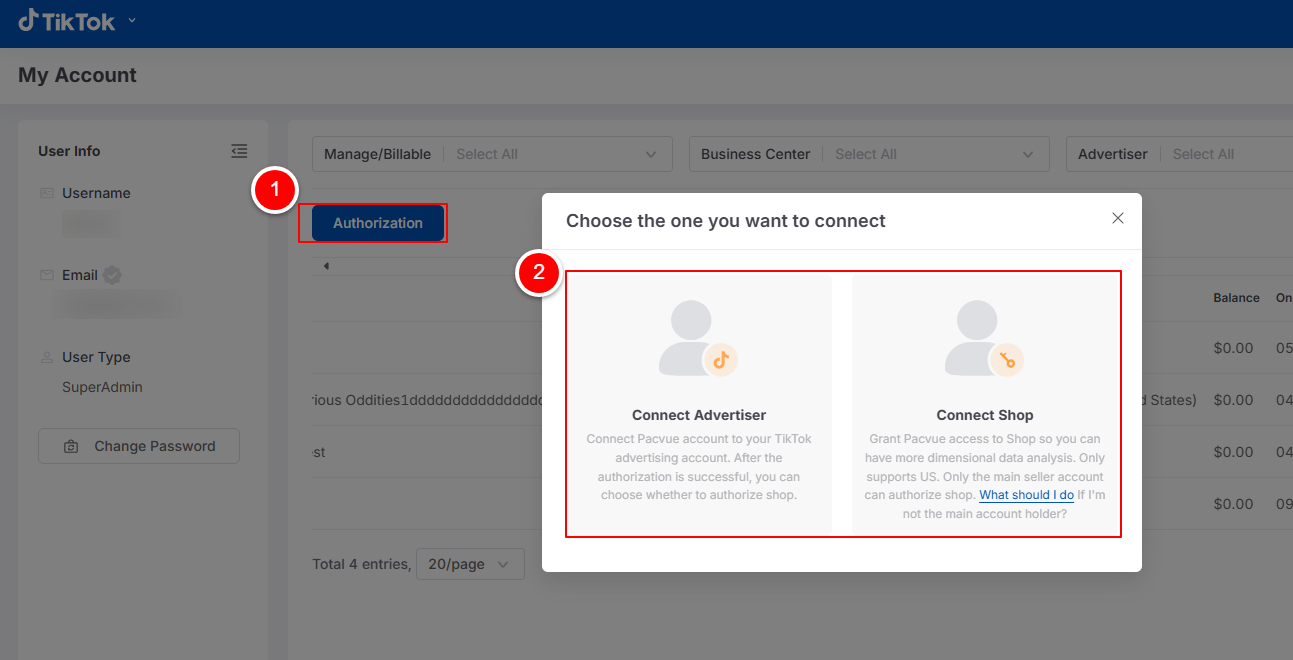The image size is (1293, 660).
Task: Select the Connect Shop card
Action: pyautogui.click(x=985, y=404)
